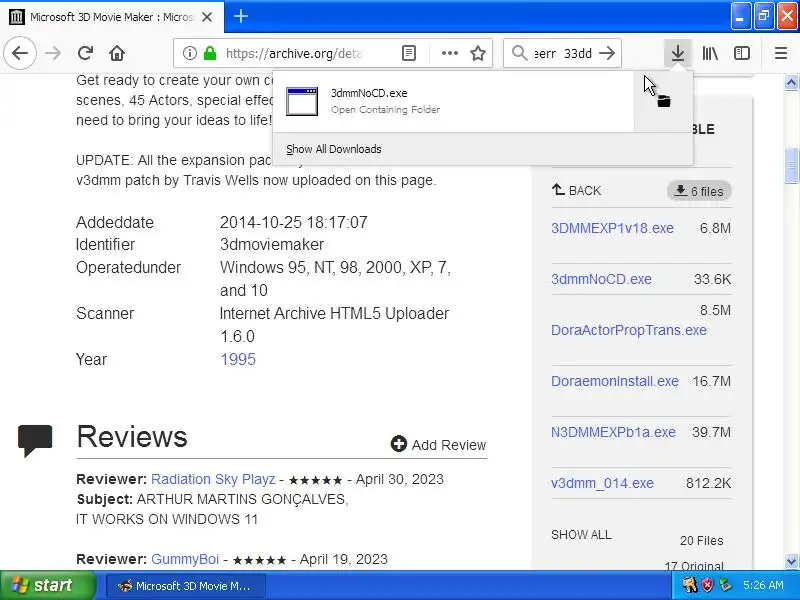
Task: Reload the current page
Action: pyautogui.click(x=85, y=53)
